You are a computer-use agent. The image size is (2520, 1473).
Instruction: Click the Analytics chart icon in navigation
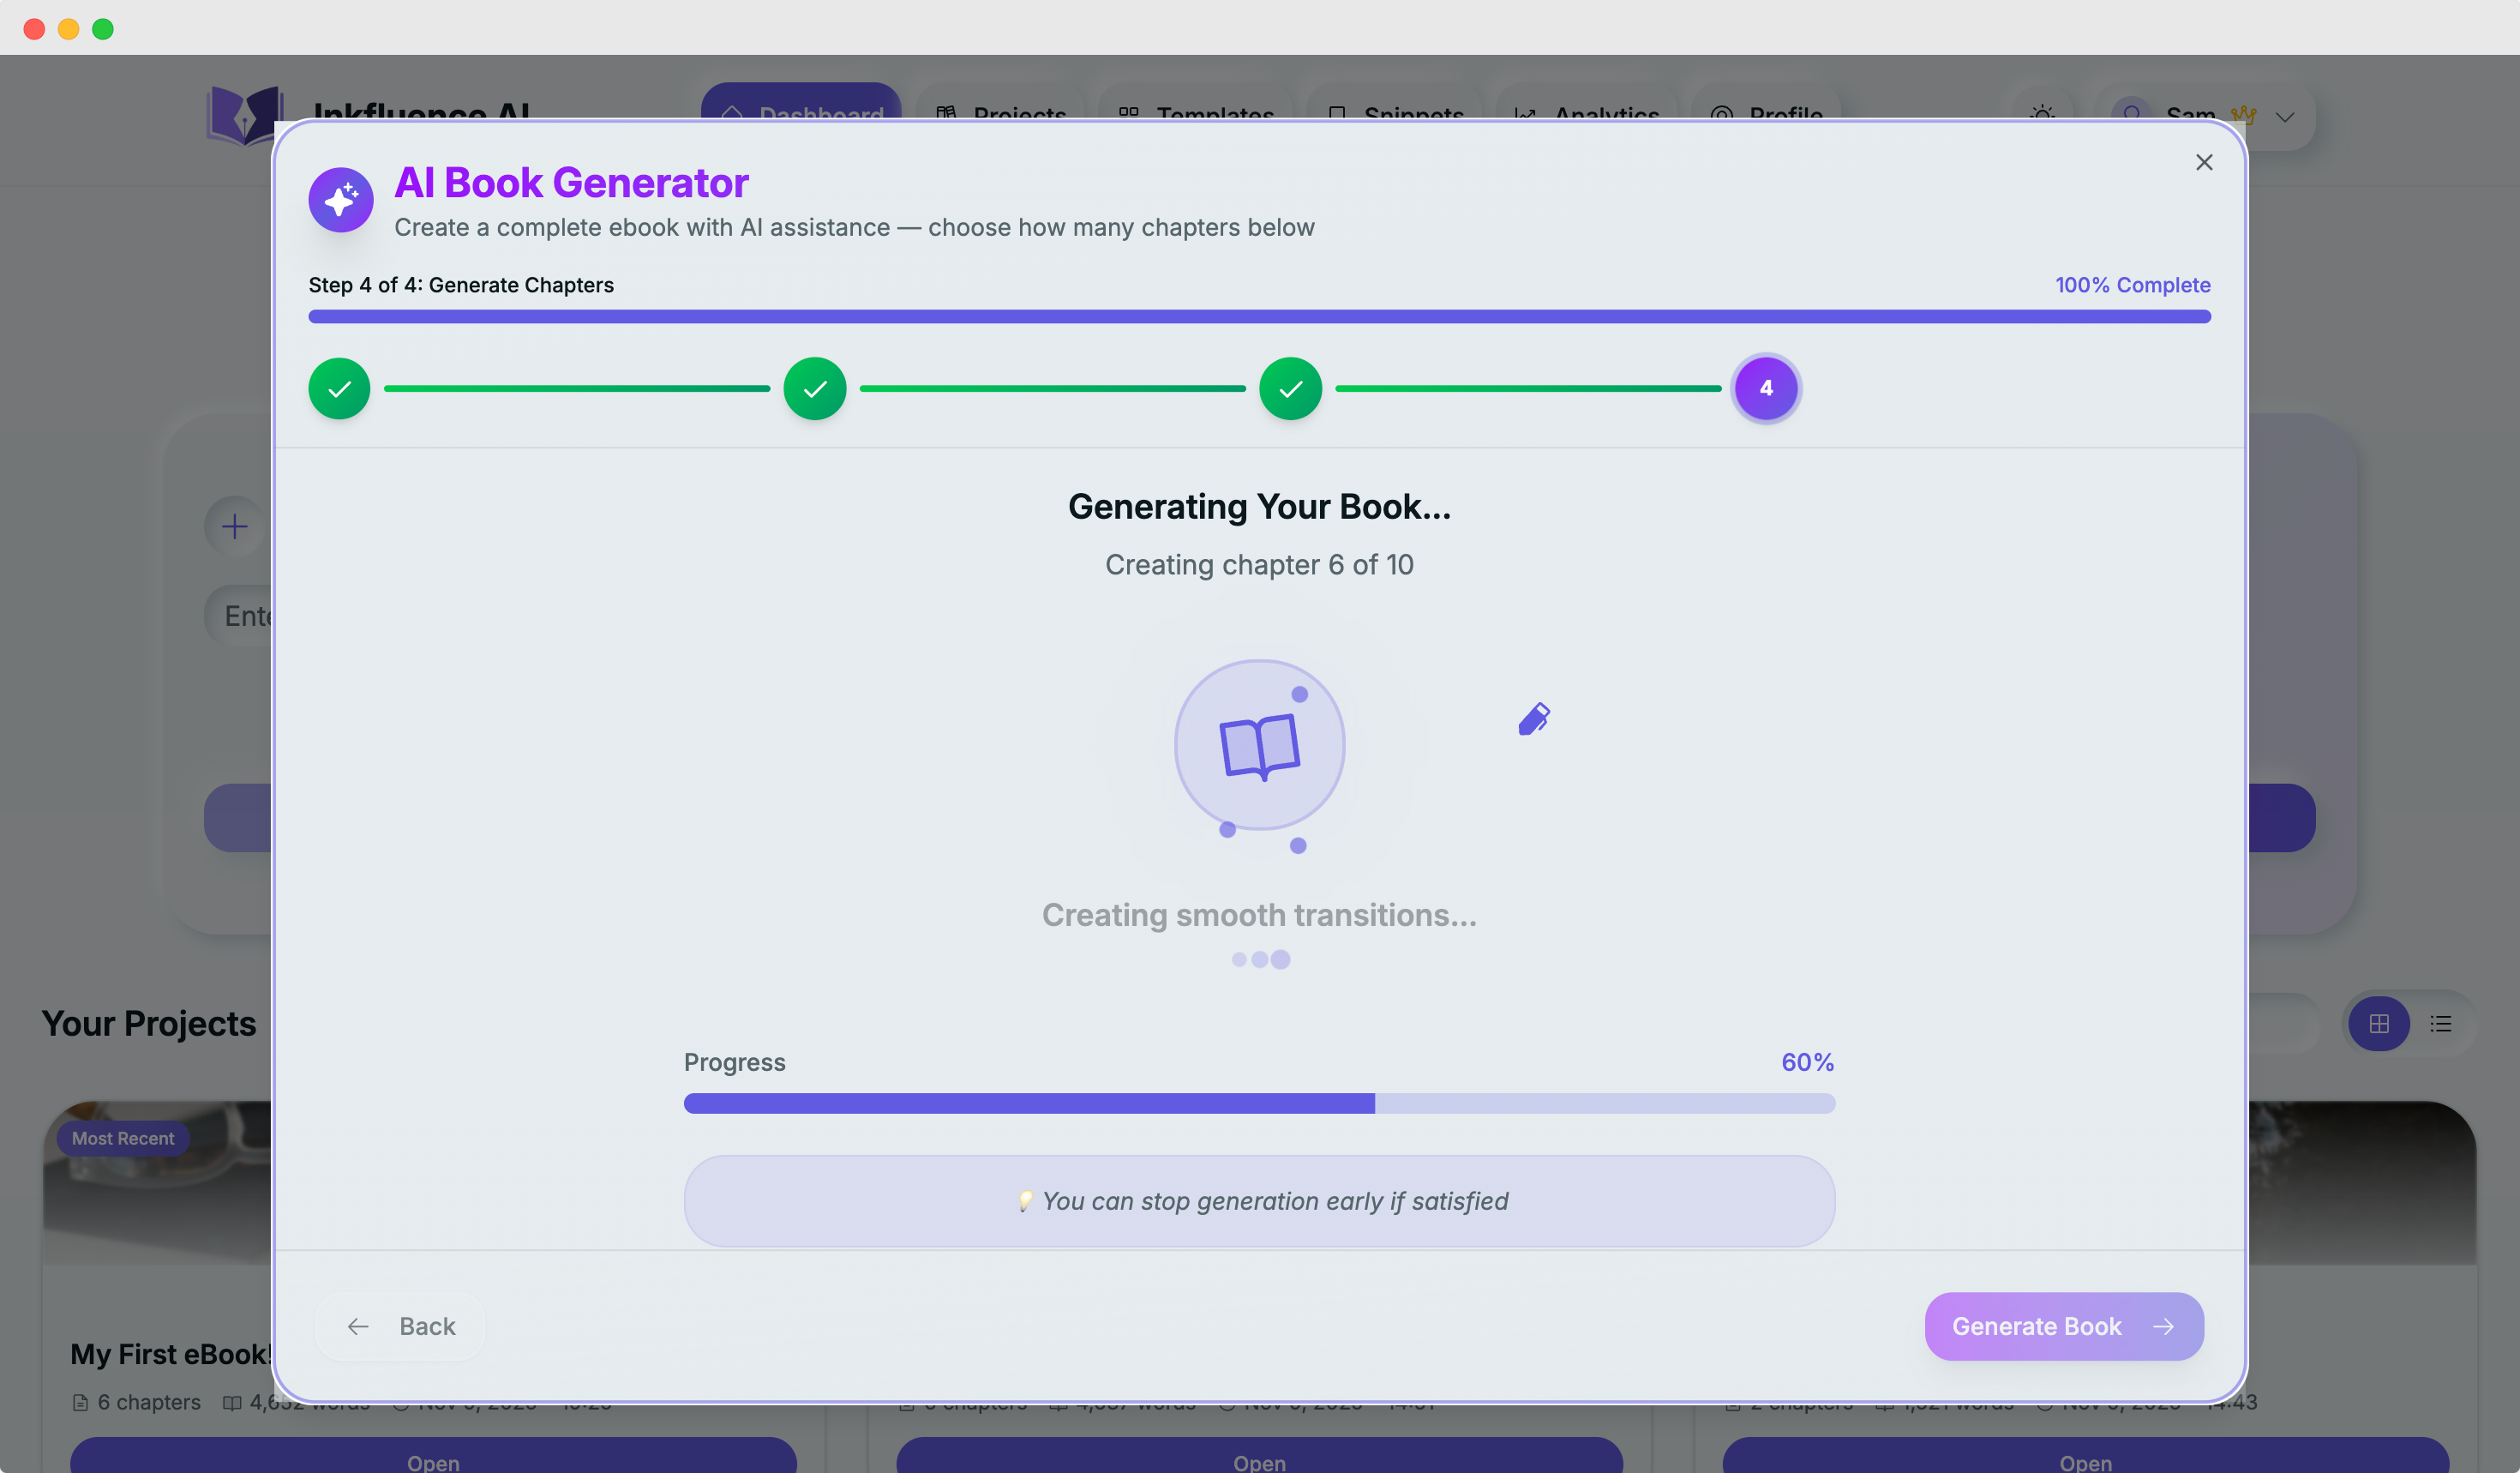tap(1524, 113)
